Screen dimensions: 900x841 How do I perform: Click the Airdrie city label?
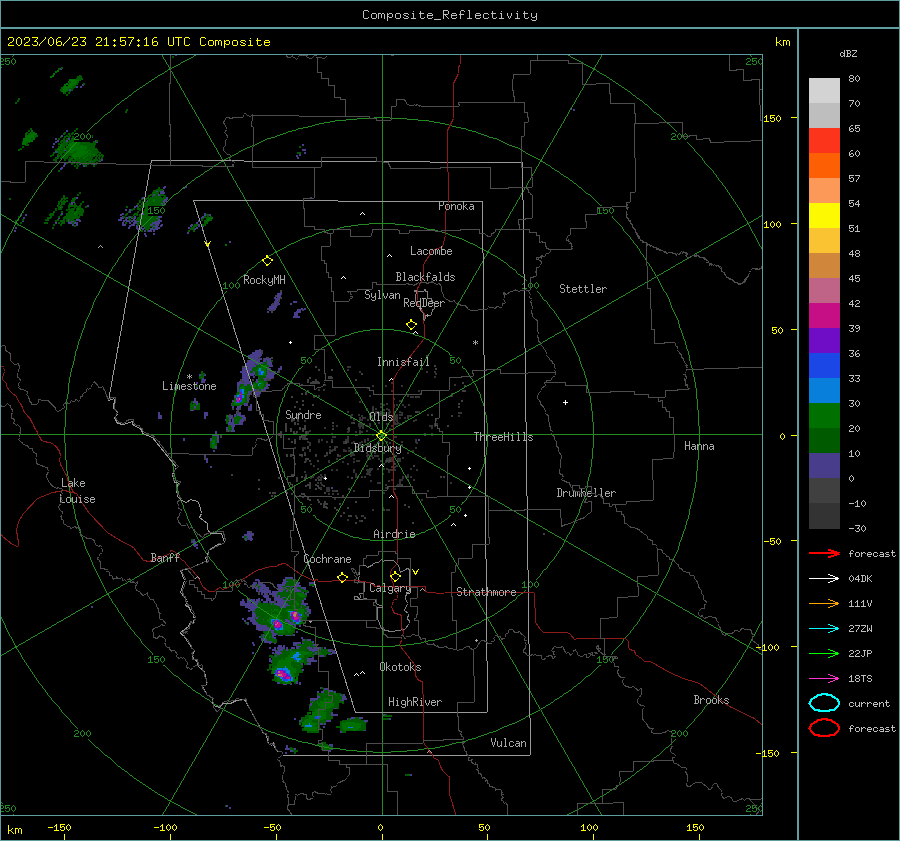click(394, 534)
